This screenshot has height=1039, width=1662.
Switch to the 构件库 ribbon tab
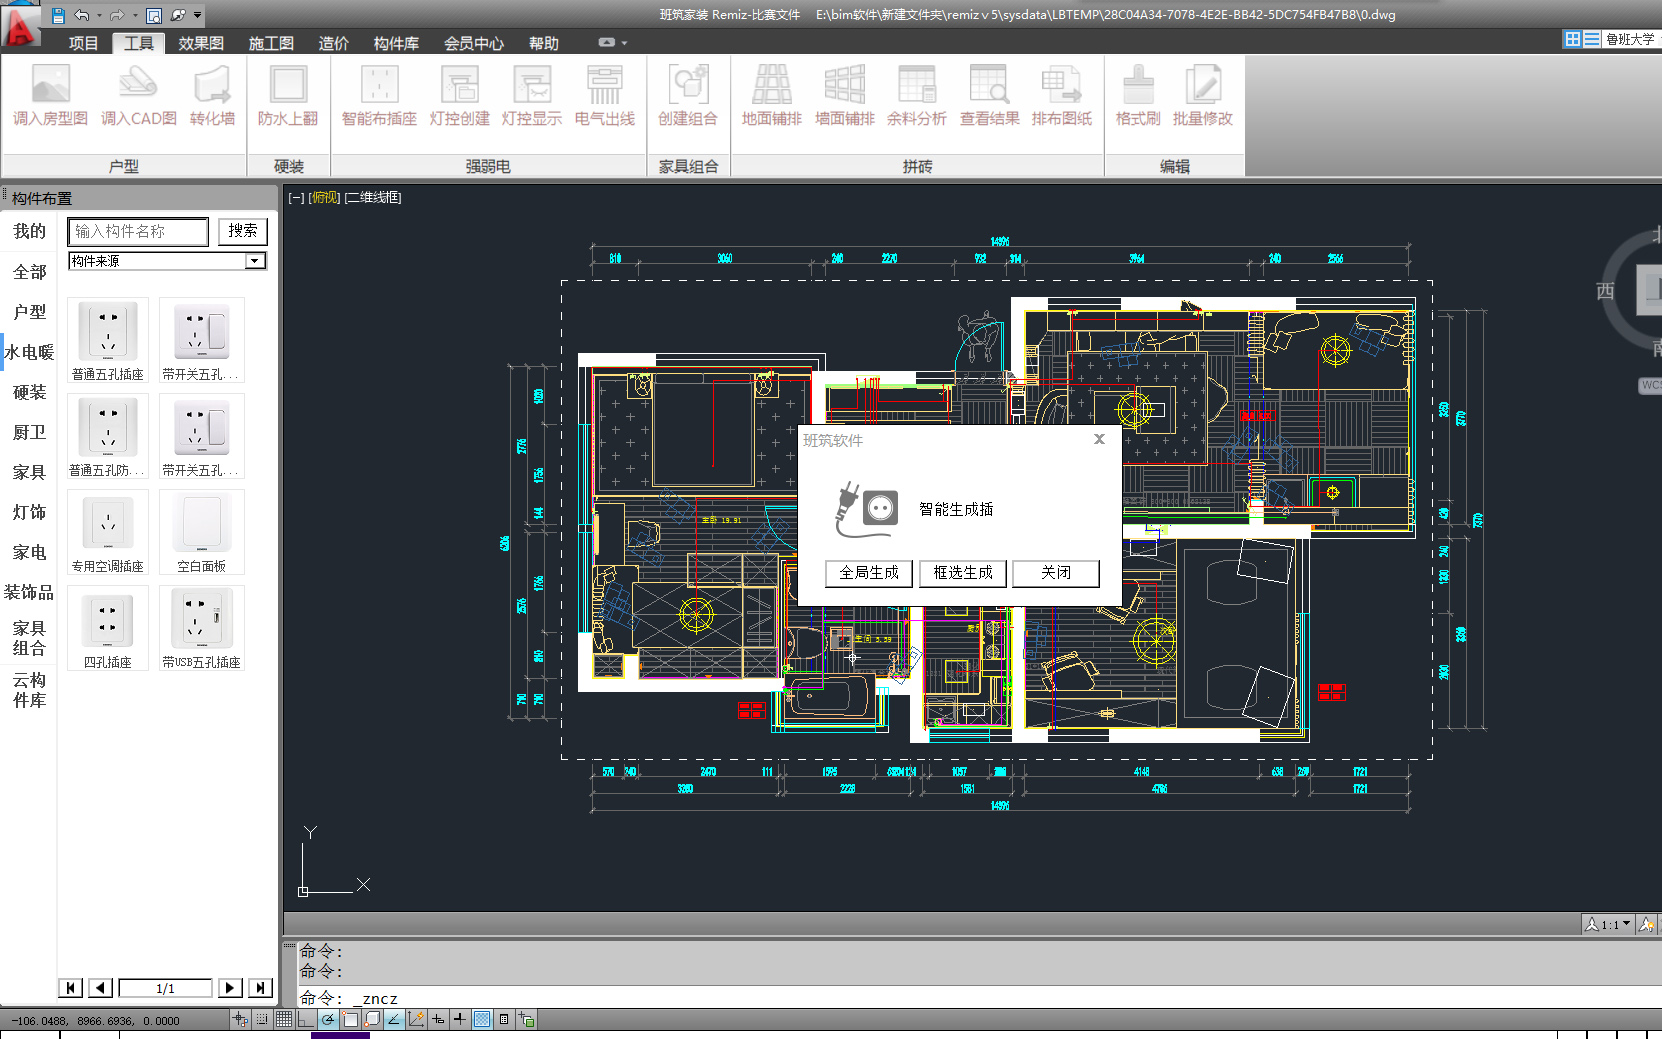point(396,43)
